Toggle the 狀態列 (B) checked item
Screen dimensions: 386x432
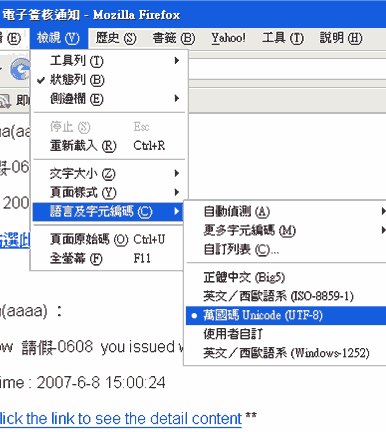[x=109, y=80]
